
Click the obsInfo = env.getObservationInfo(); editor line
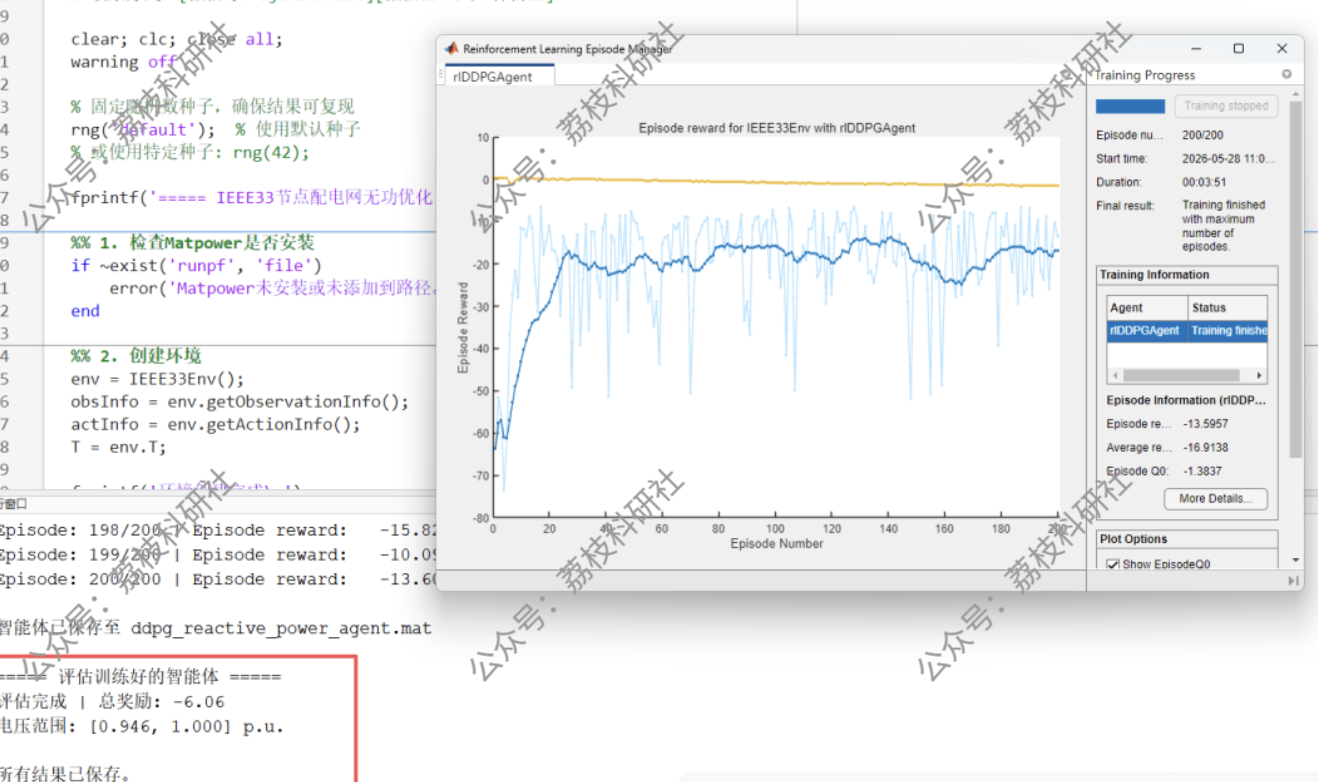[240, 401]
